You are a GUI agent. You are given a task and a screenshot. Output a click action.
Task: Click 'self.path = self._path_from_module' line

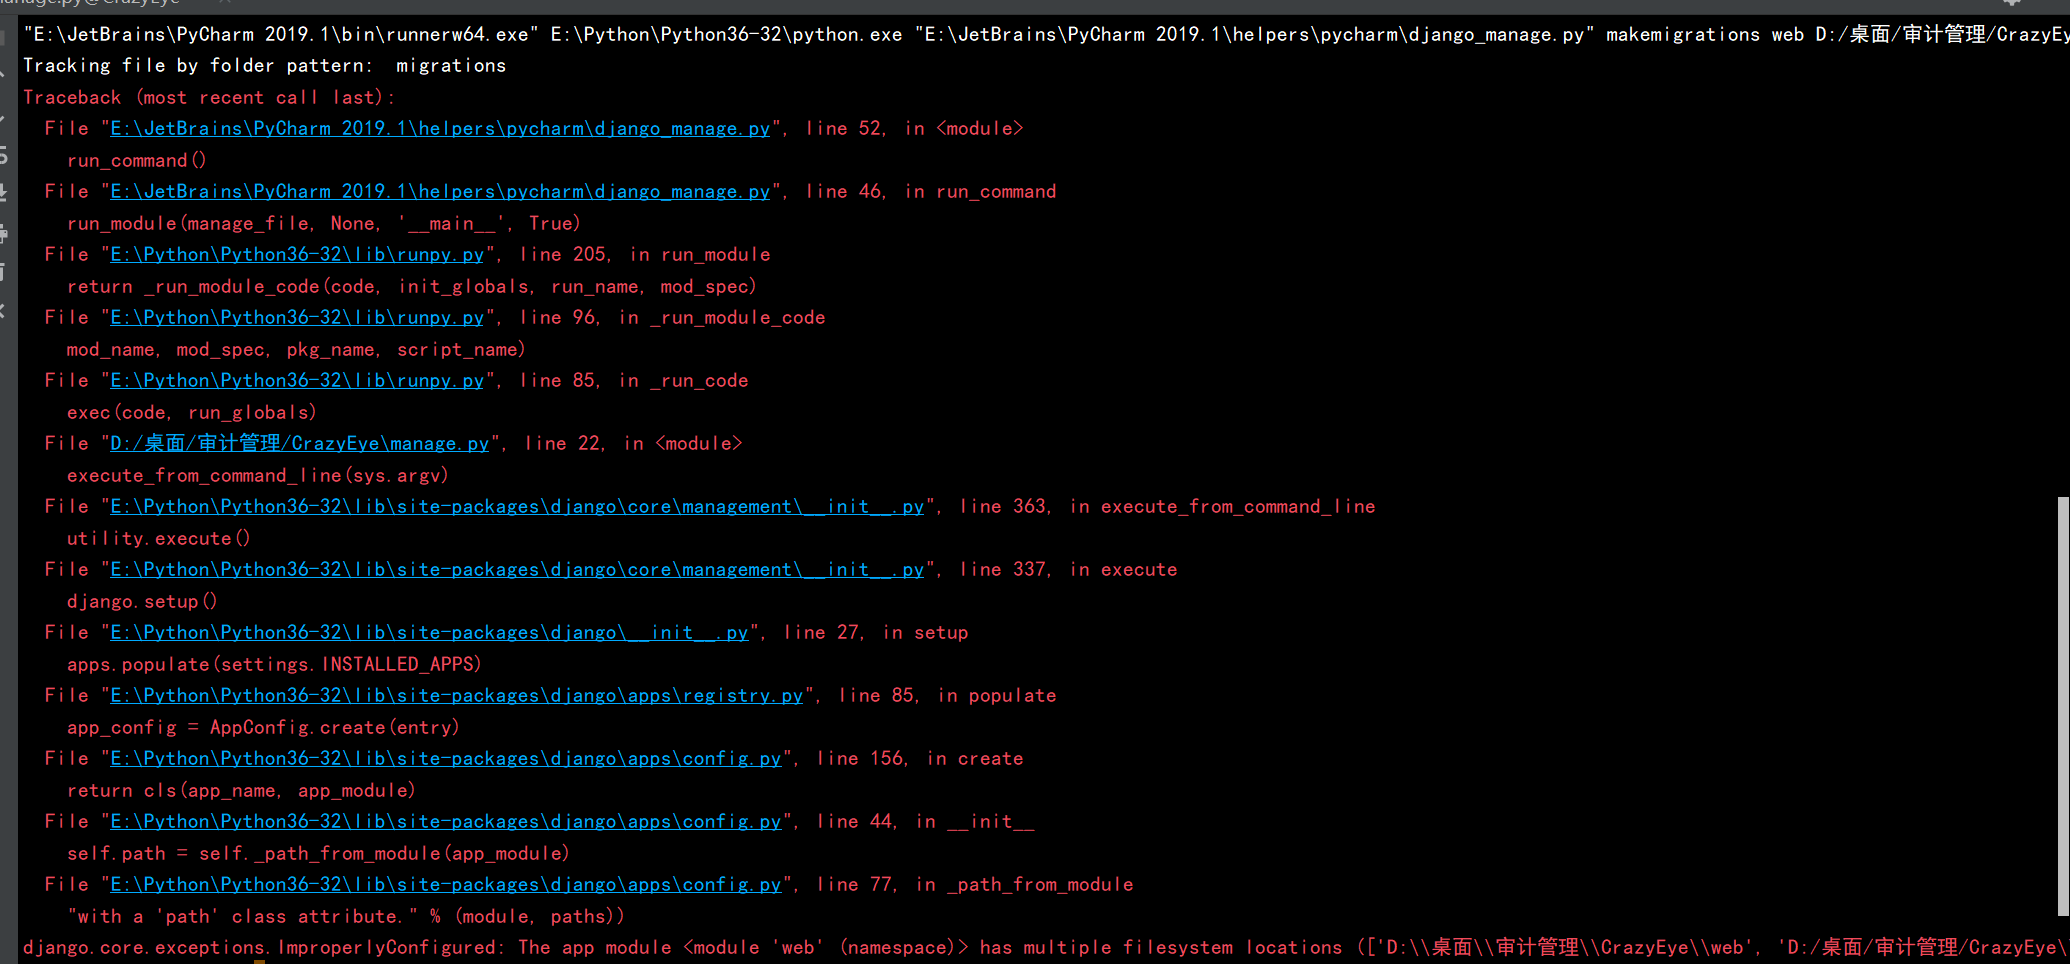tap(318, 854)
